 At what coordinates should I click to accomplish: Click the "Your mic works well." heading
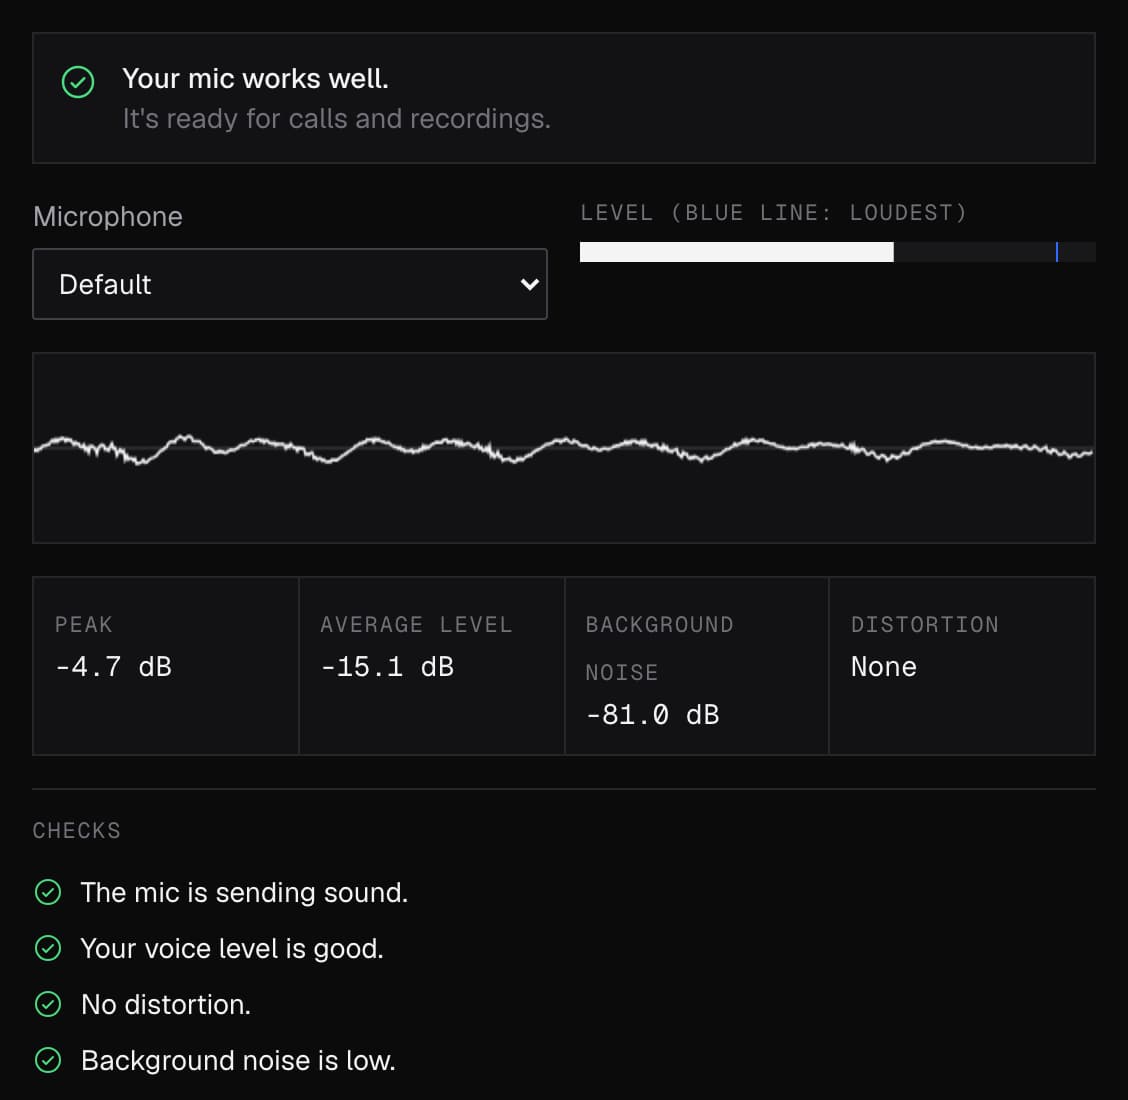pyautogui.click(x=255, y=78)
